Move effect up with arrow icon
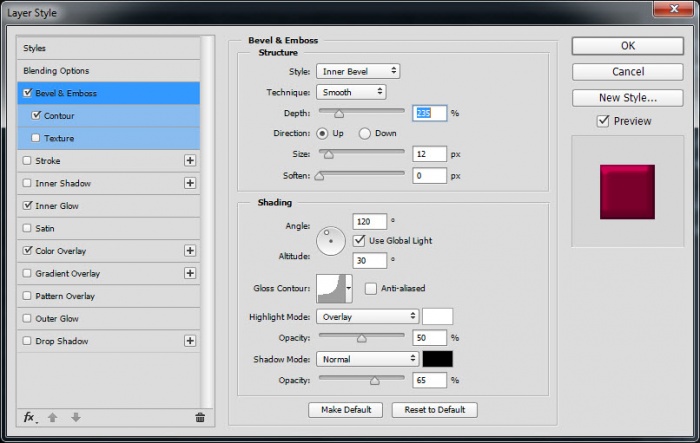700x443 pixels. (x=53, y=417)
